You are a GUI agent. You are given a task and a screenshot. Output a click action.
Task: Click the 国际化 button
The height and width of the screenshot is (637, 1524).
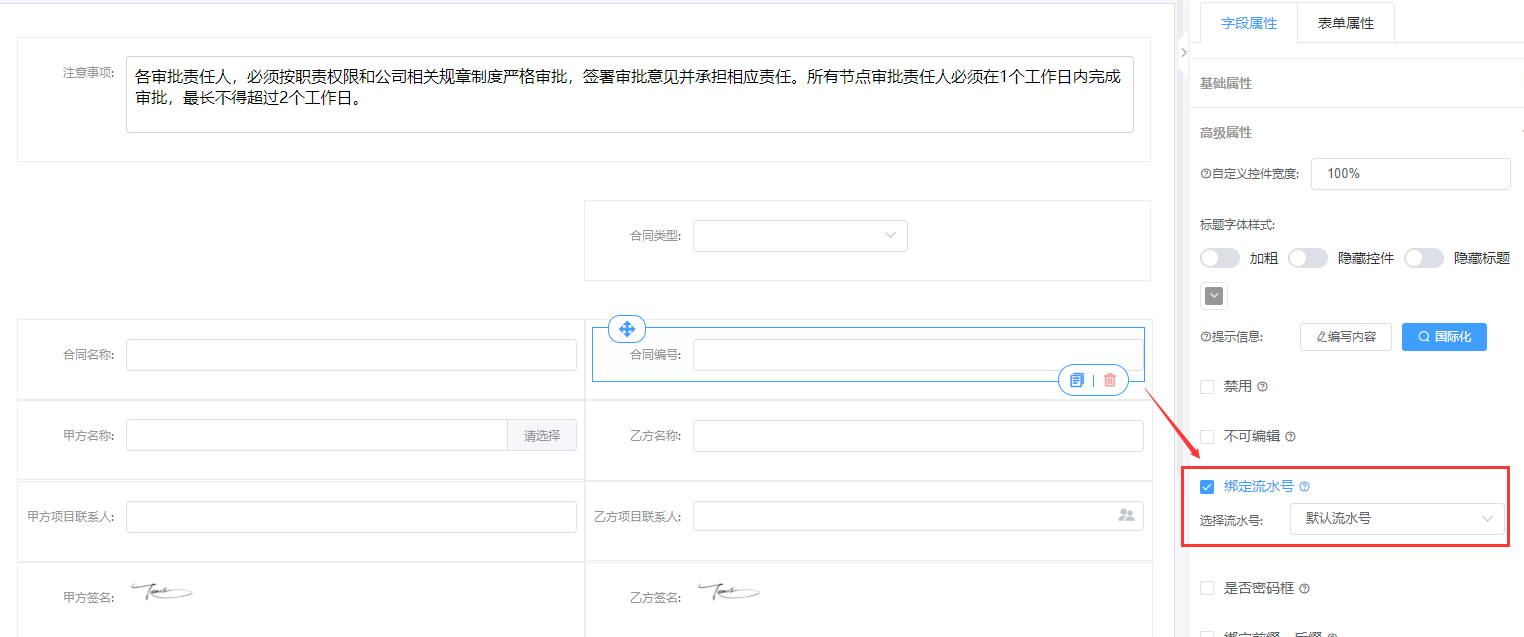click(x=1444, y=337)
